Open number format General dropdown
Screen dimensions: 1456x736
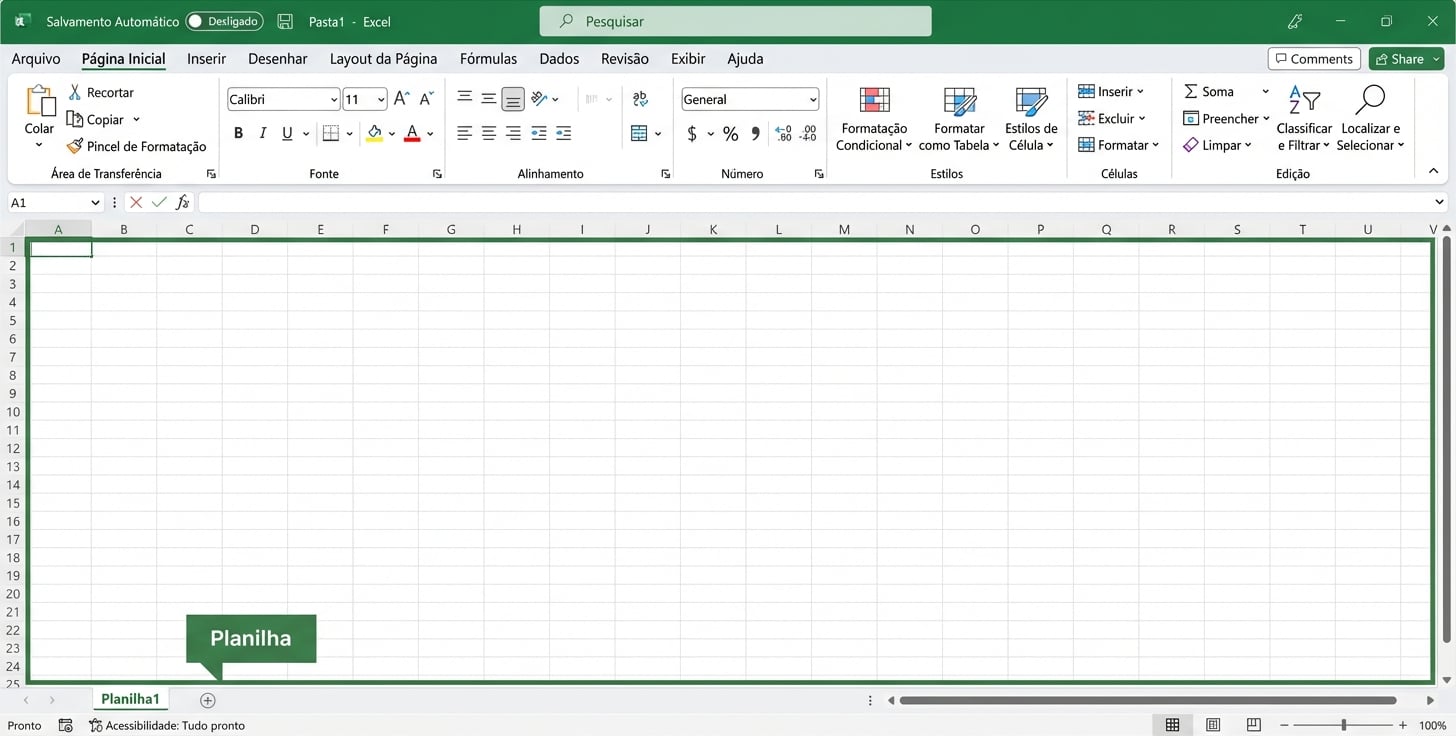[x=813, y=99]
